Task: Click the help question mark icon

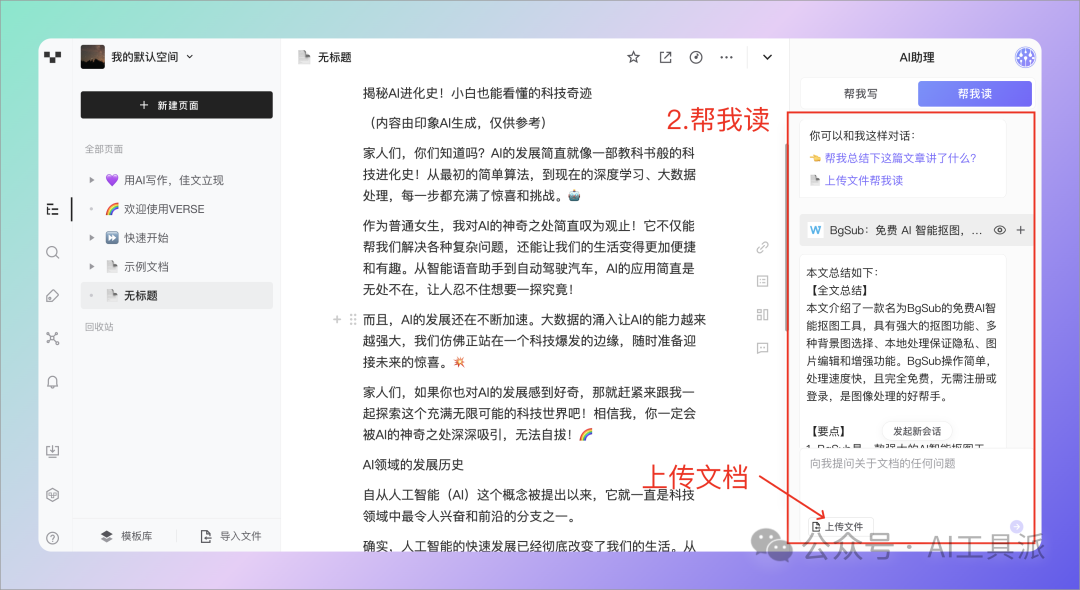Action: click(53, 537)
